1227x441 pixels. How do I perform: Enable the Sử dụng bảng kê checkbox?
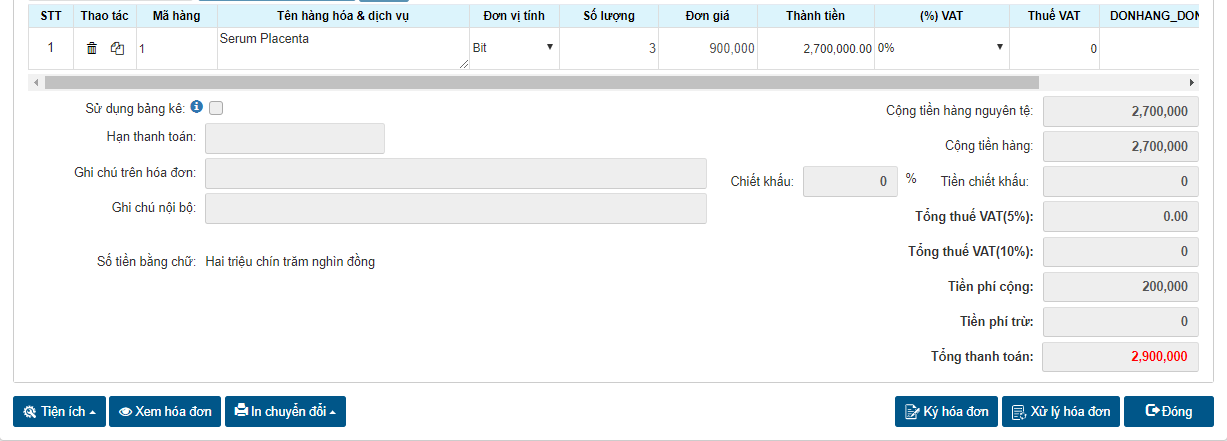[x=216, y=108]
